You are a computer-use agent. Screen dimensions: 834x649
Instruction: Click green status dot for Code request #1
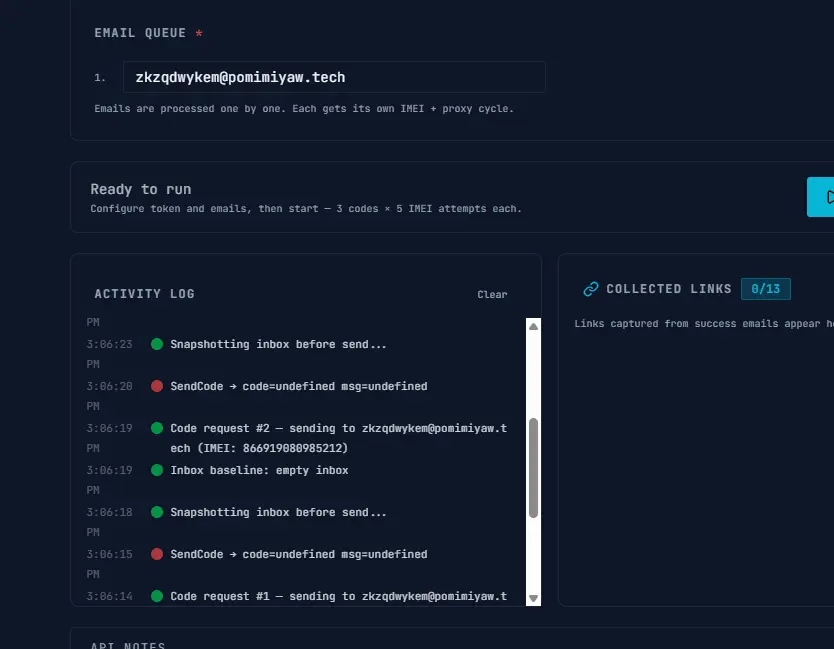point(157,596)
